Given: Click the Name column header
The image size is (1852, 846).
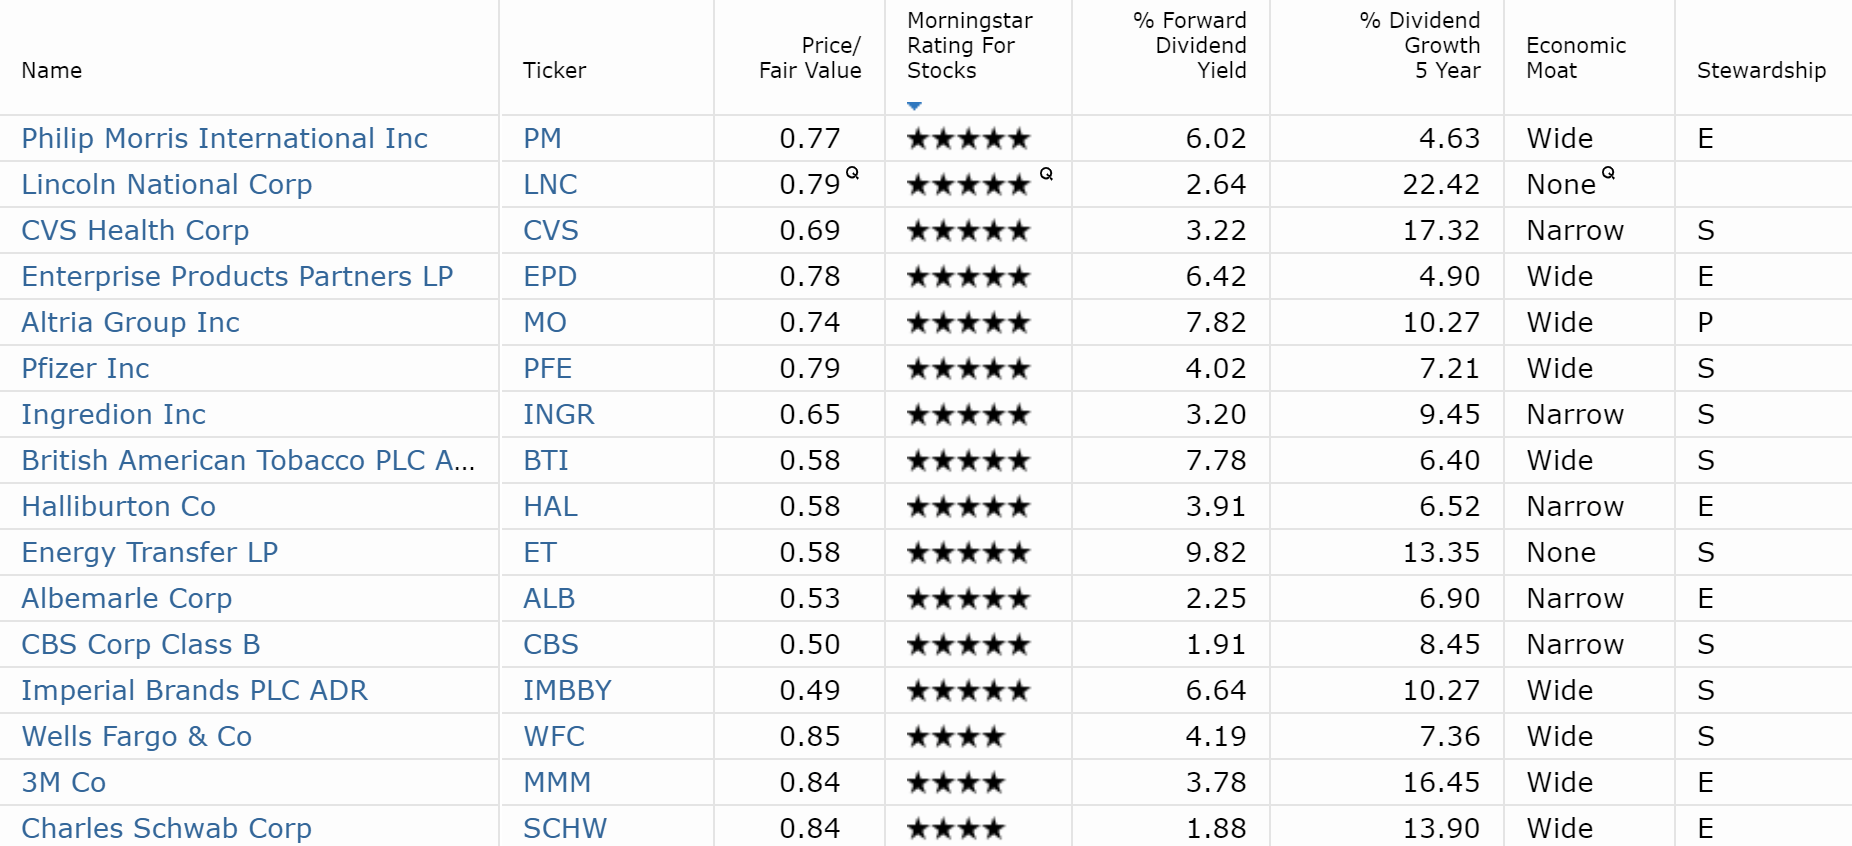Looking at the screenshot, I should click(x=52, y=70).
